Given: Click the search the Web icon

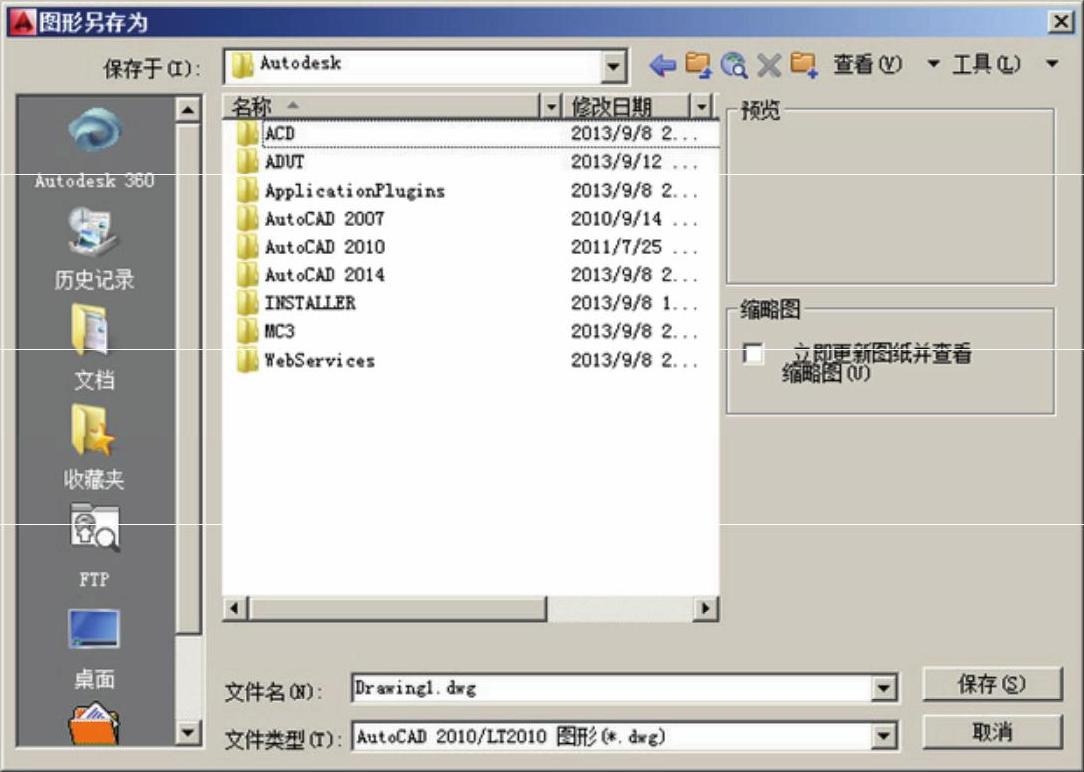Looking at the screenshot, I should pyautogui.click(x=734, y=66).
